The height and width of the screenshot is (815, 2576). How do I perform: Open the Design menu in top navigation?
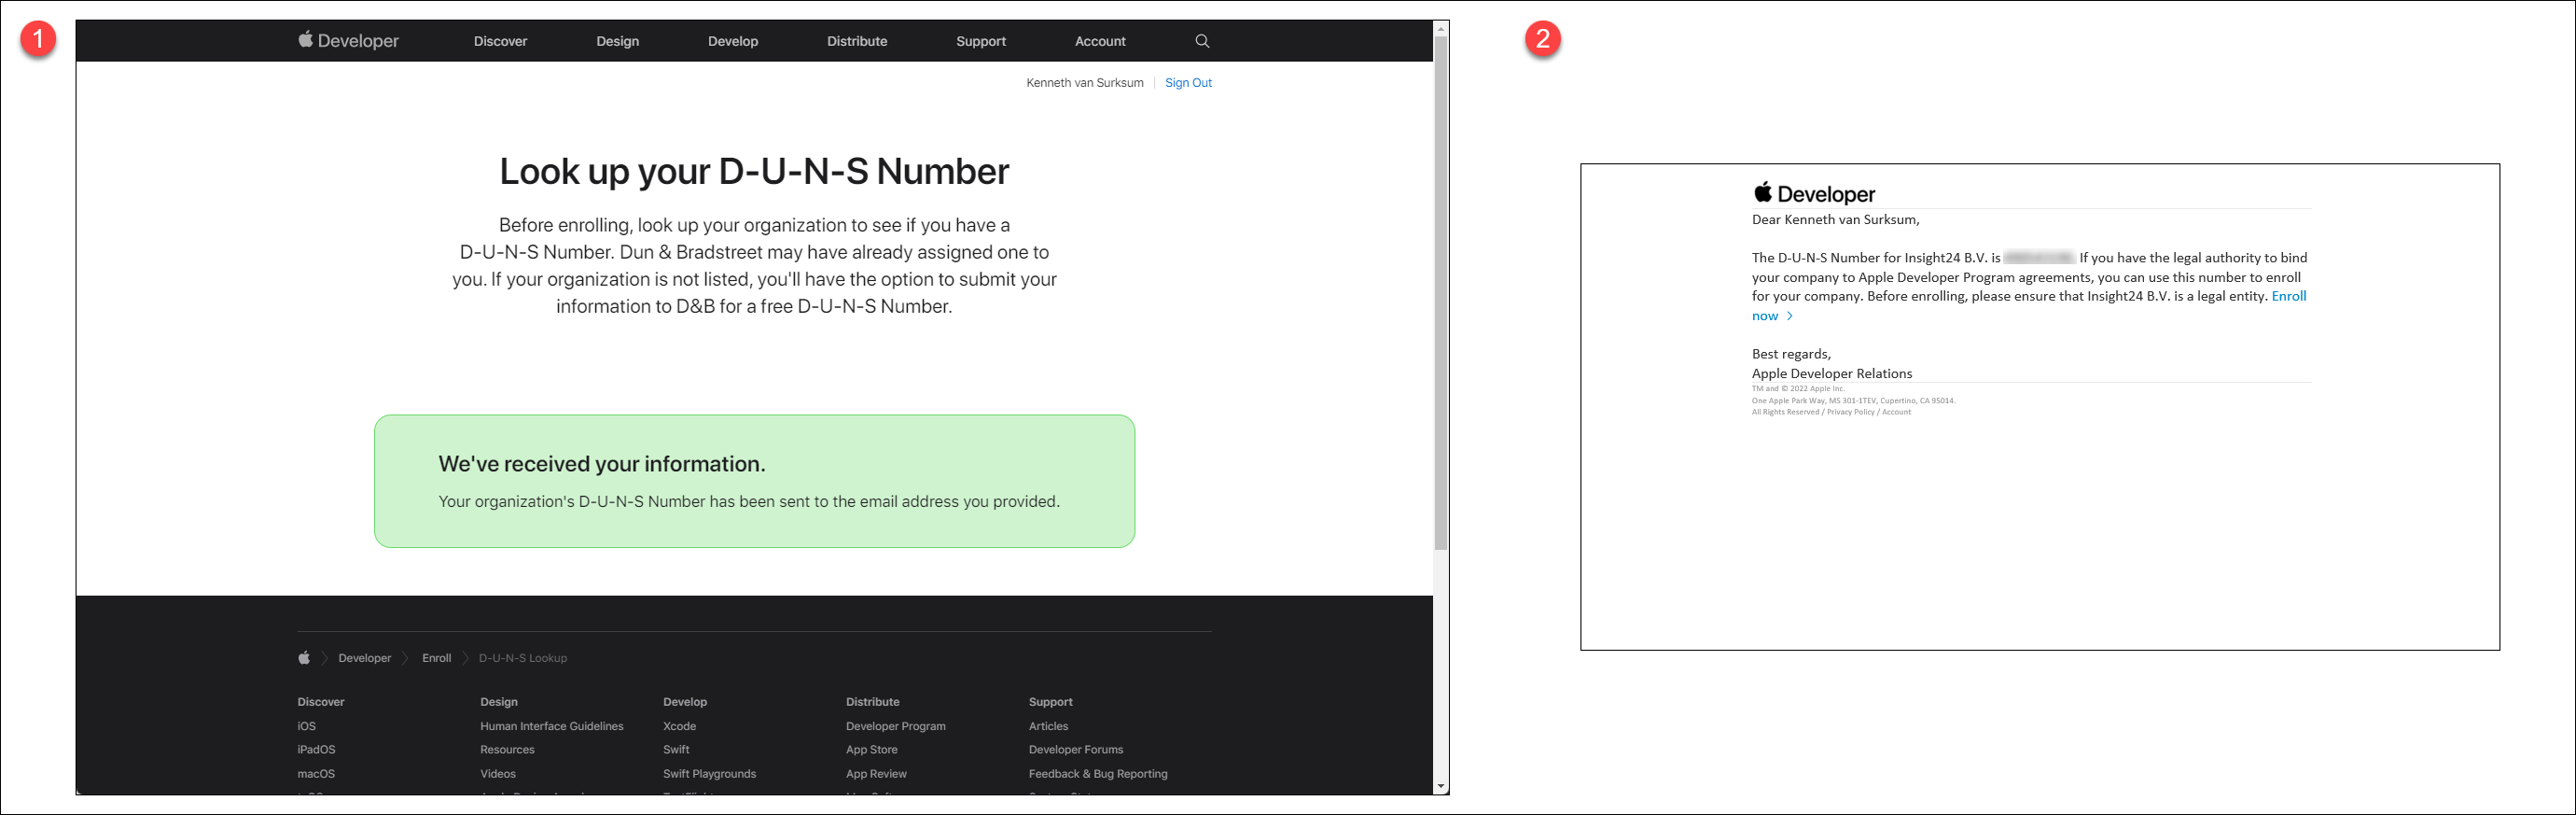[x=617, y=41]
